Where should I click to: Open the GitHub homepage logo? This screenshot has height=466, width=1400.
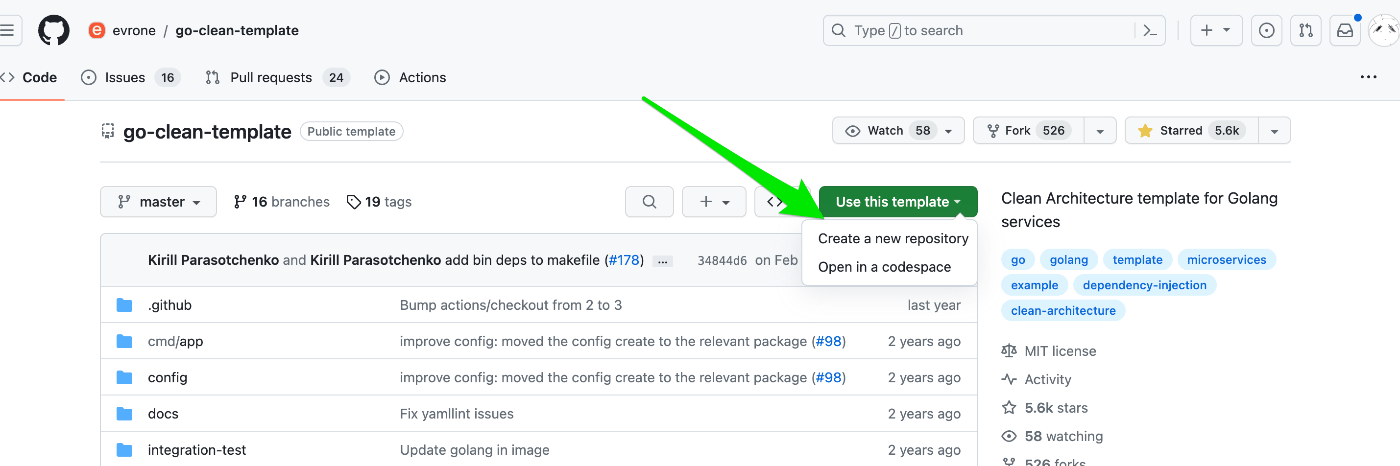pos(54,30)
